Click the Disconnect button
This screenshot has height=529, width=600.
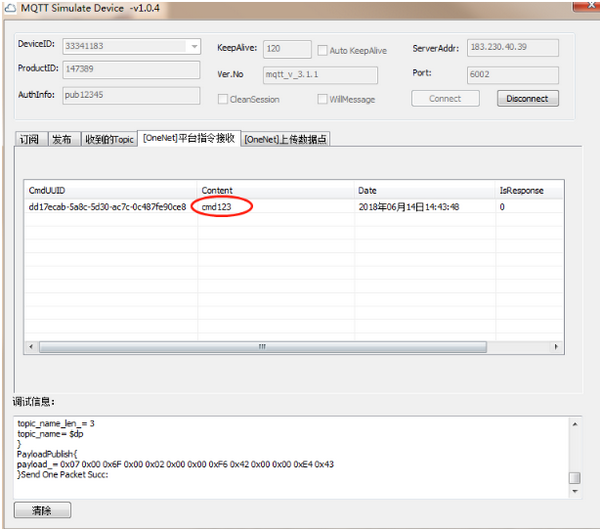pyautogui.click(x=527, y=99)
